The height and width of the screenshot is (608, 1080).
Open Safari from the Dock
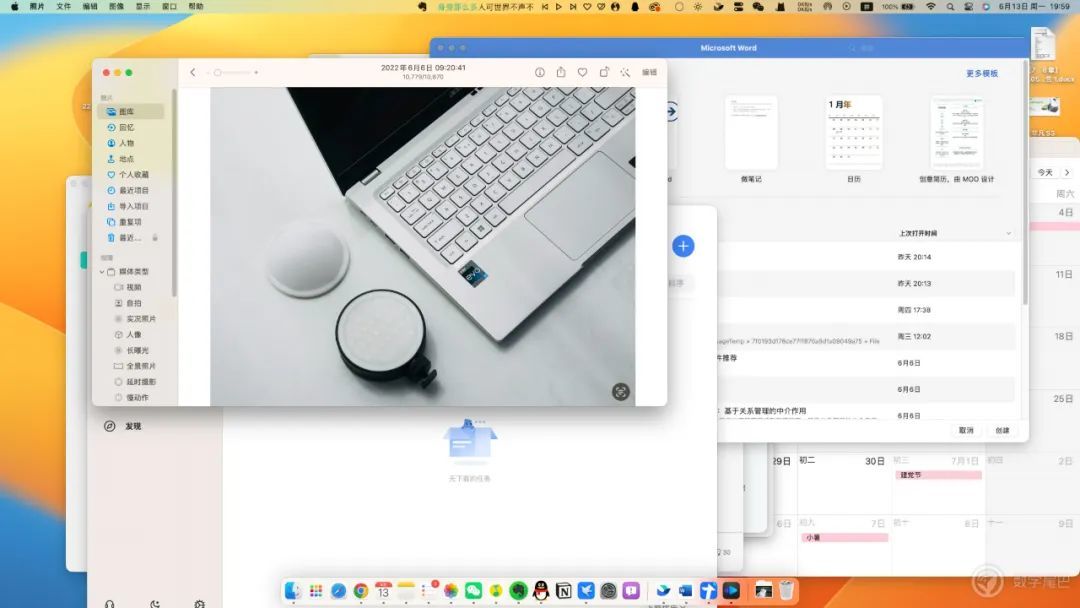coord(338,591)
